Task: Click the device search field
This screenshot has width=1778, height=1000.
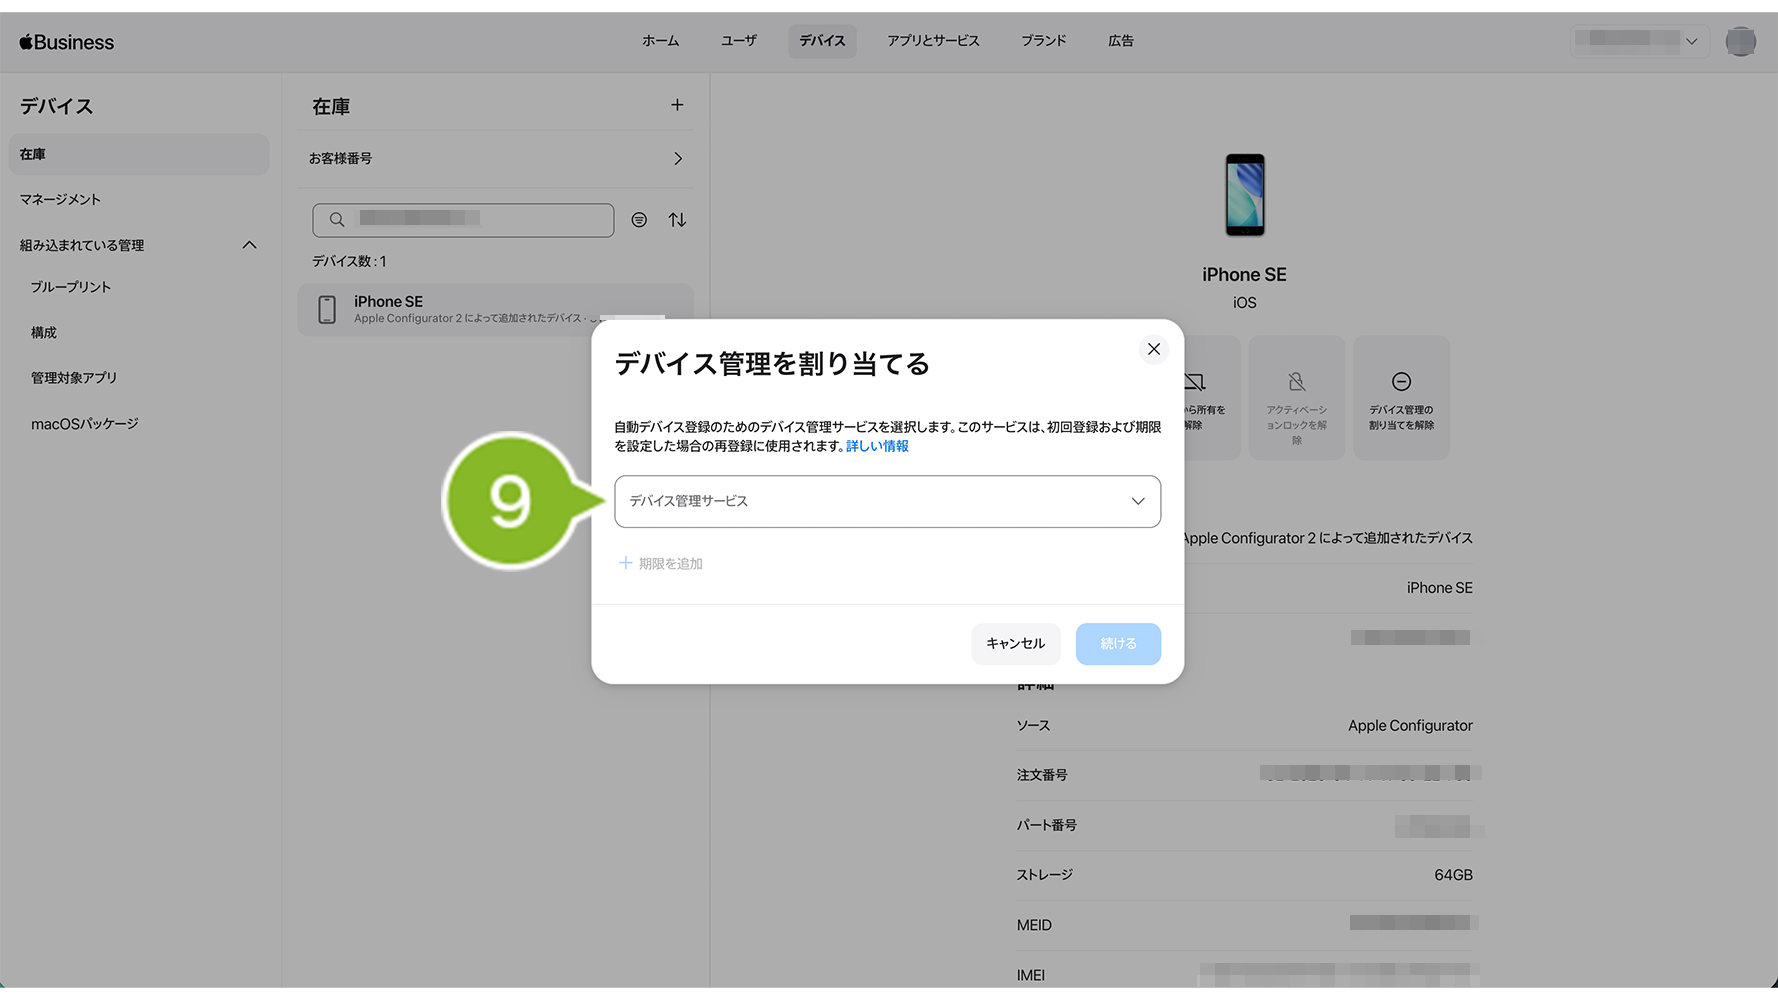Action: point(463,220)
